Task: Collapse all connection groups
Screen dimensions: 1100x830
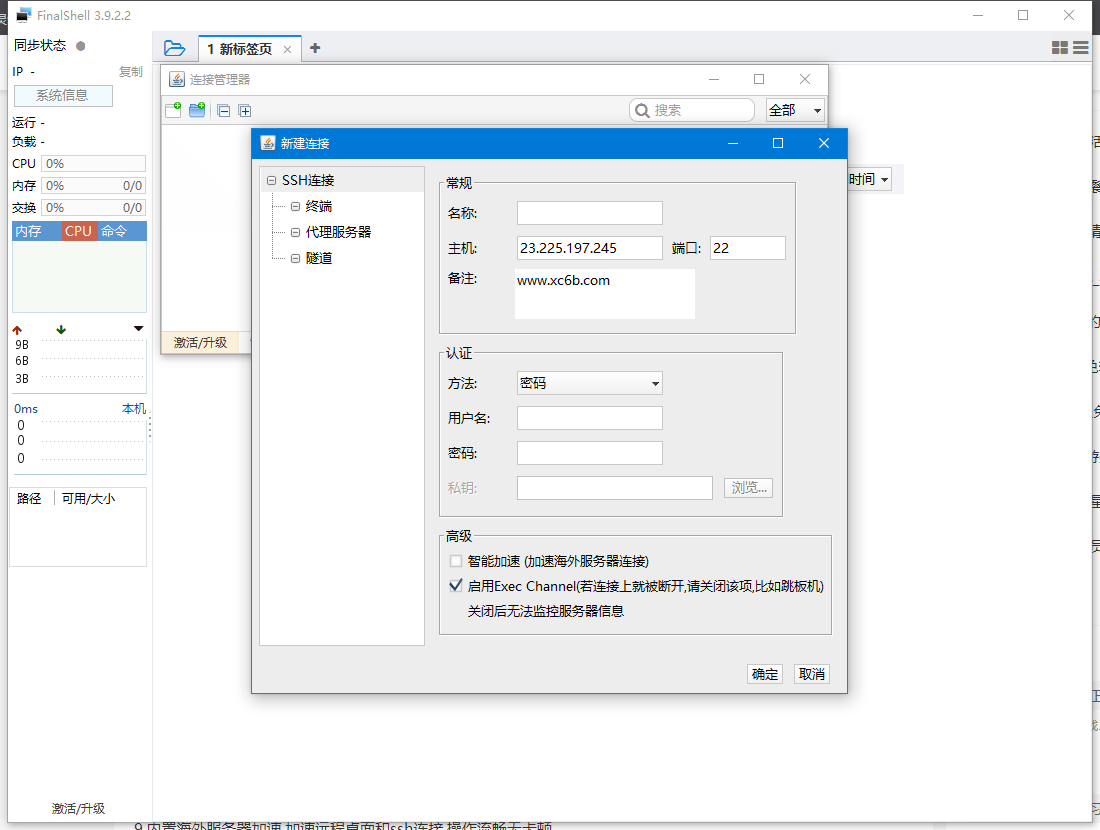Action: [223, 110]
